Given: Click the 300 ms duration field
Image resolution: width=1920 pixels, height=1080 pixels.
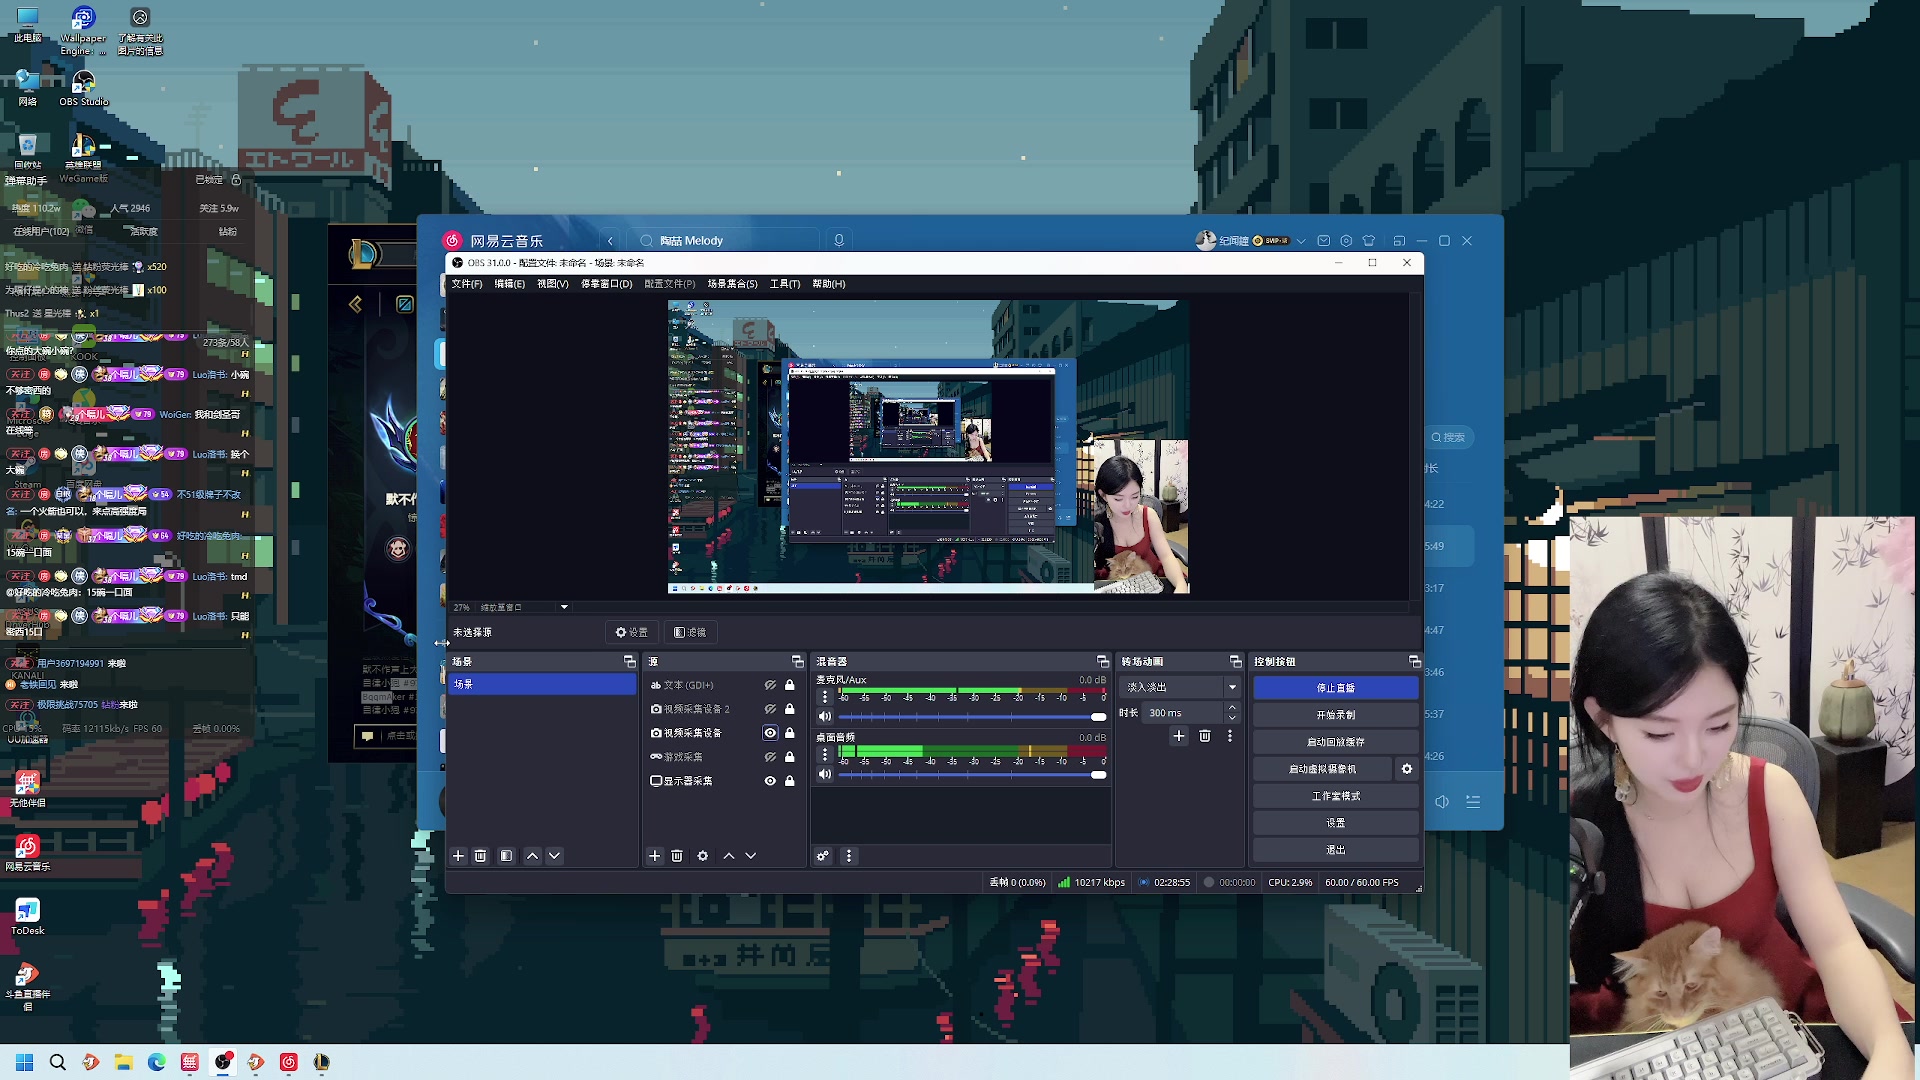Looking at the screenshot, I should [x=1183, y=713].
